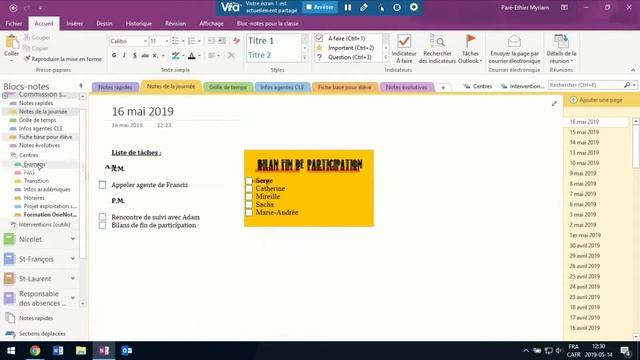Click the pointer icon in Via bar
The height and width of the screenshot is (360, 640).
381,7
